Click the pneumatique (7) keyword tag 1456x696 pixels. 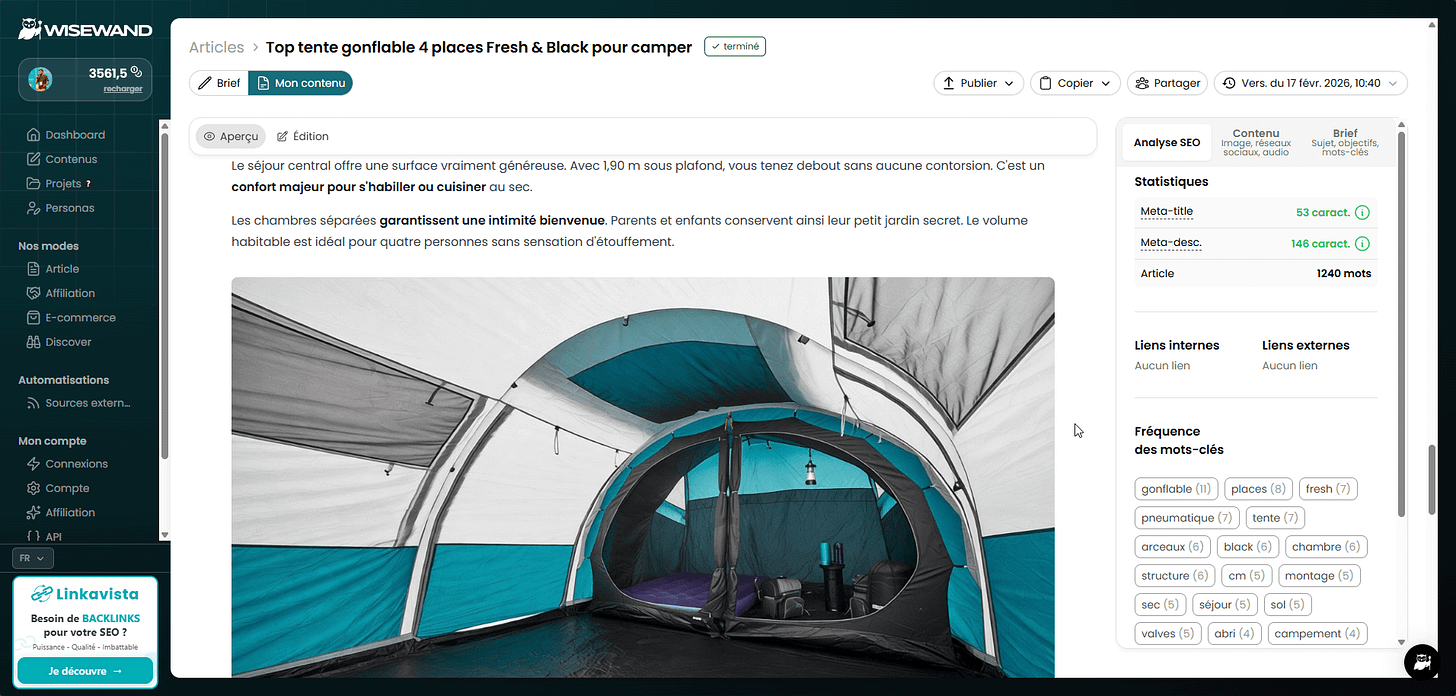pyautogui.click(x=1187, y=518)
